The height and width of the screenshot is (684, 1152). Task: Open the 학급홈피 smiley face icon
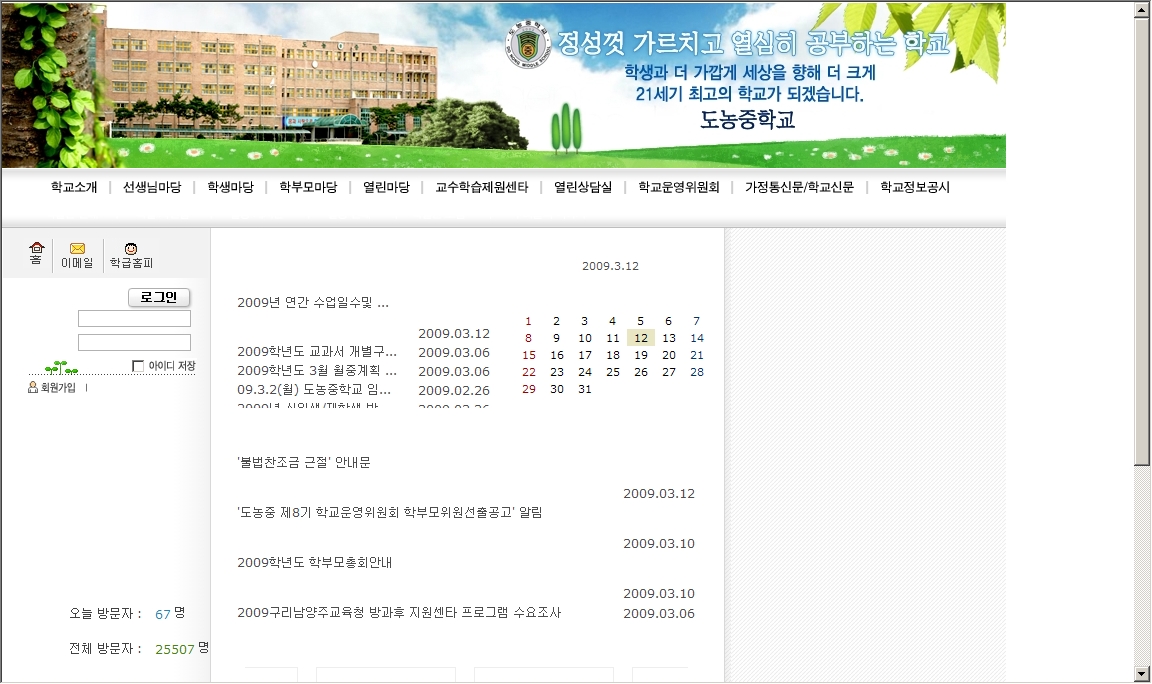131,249
